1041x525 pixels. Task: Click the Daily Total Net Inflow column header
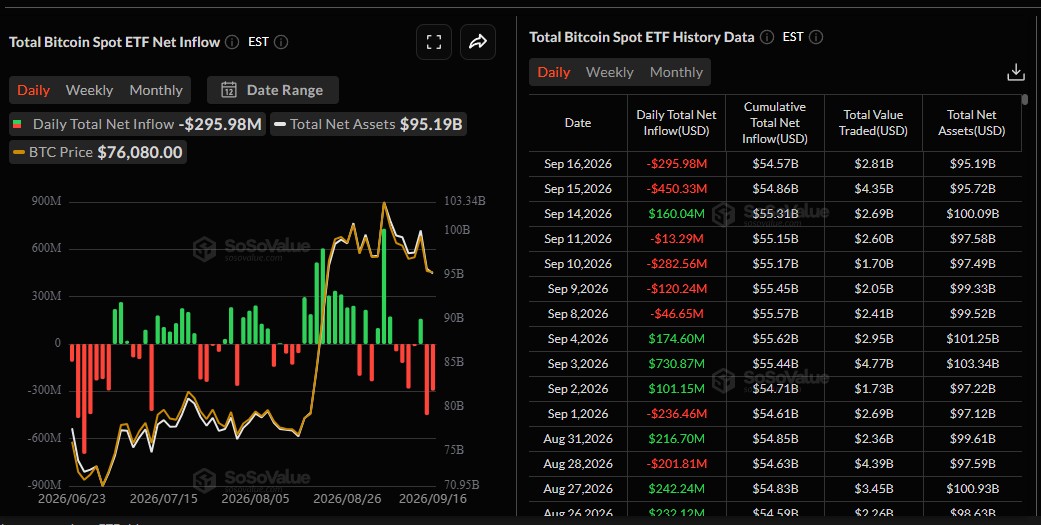pyautogui.click(x=677, y=123)
